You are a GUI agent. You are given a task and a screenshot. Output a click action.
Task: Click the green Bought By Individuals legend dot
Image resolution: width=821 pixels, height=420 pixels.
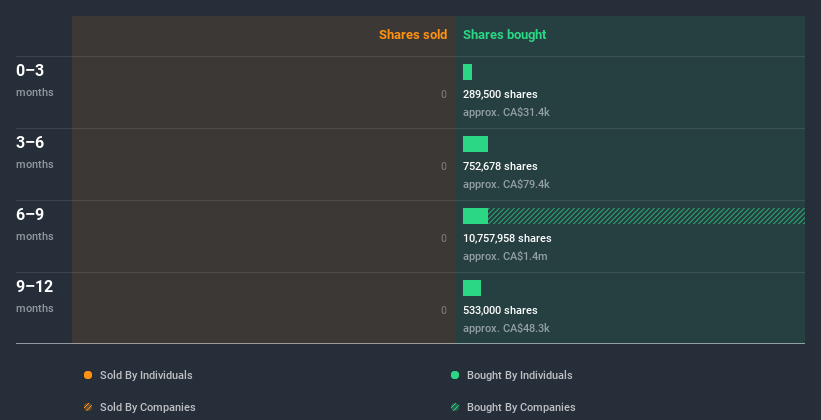pyautogui.click(x=455, y=375)
